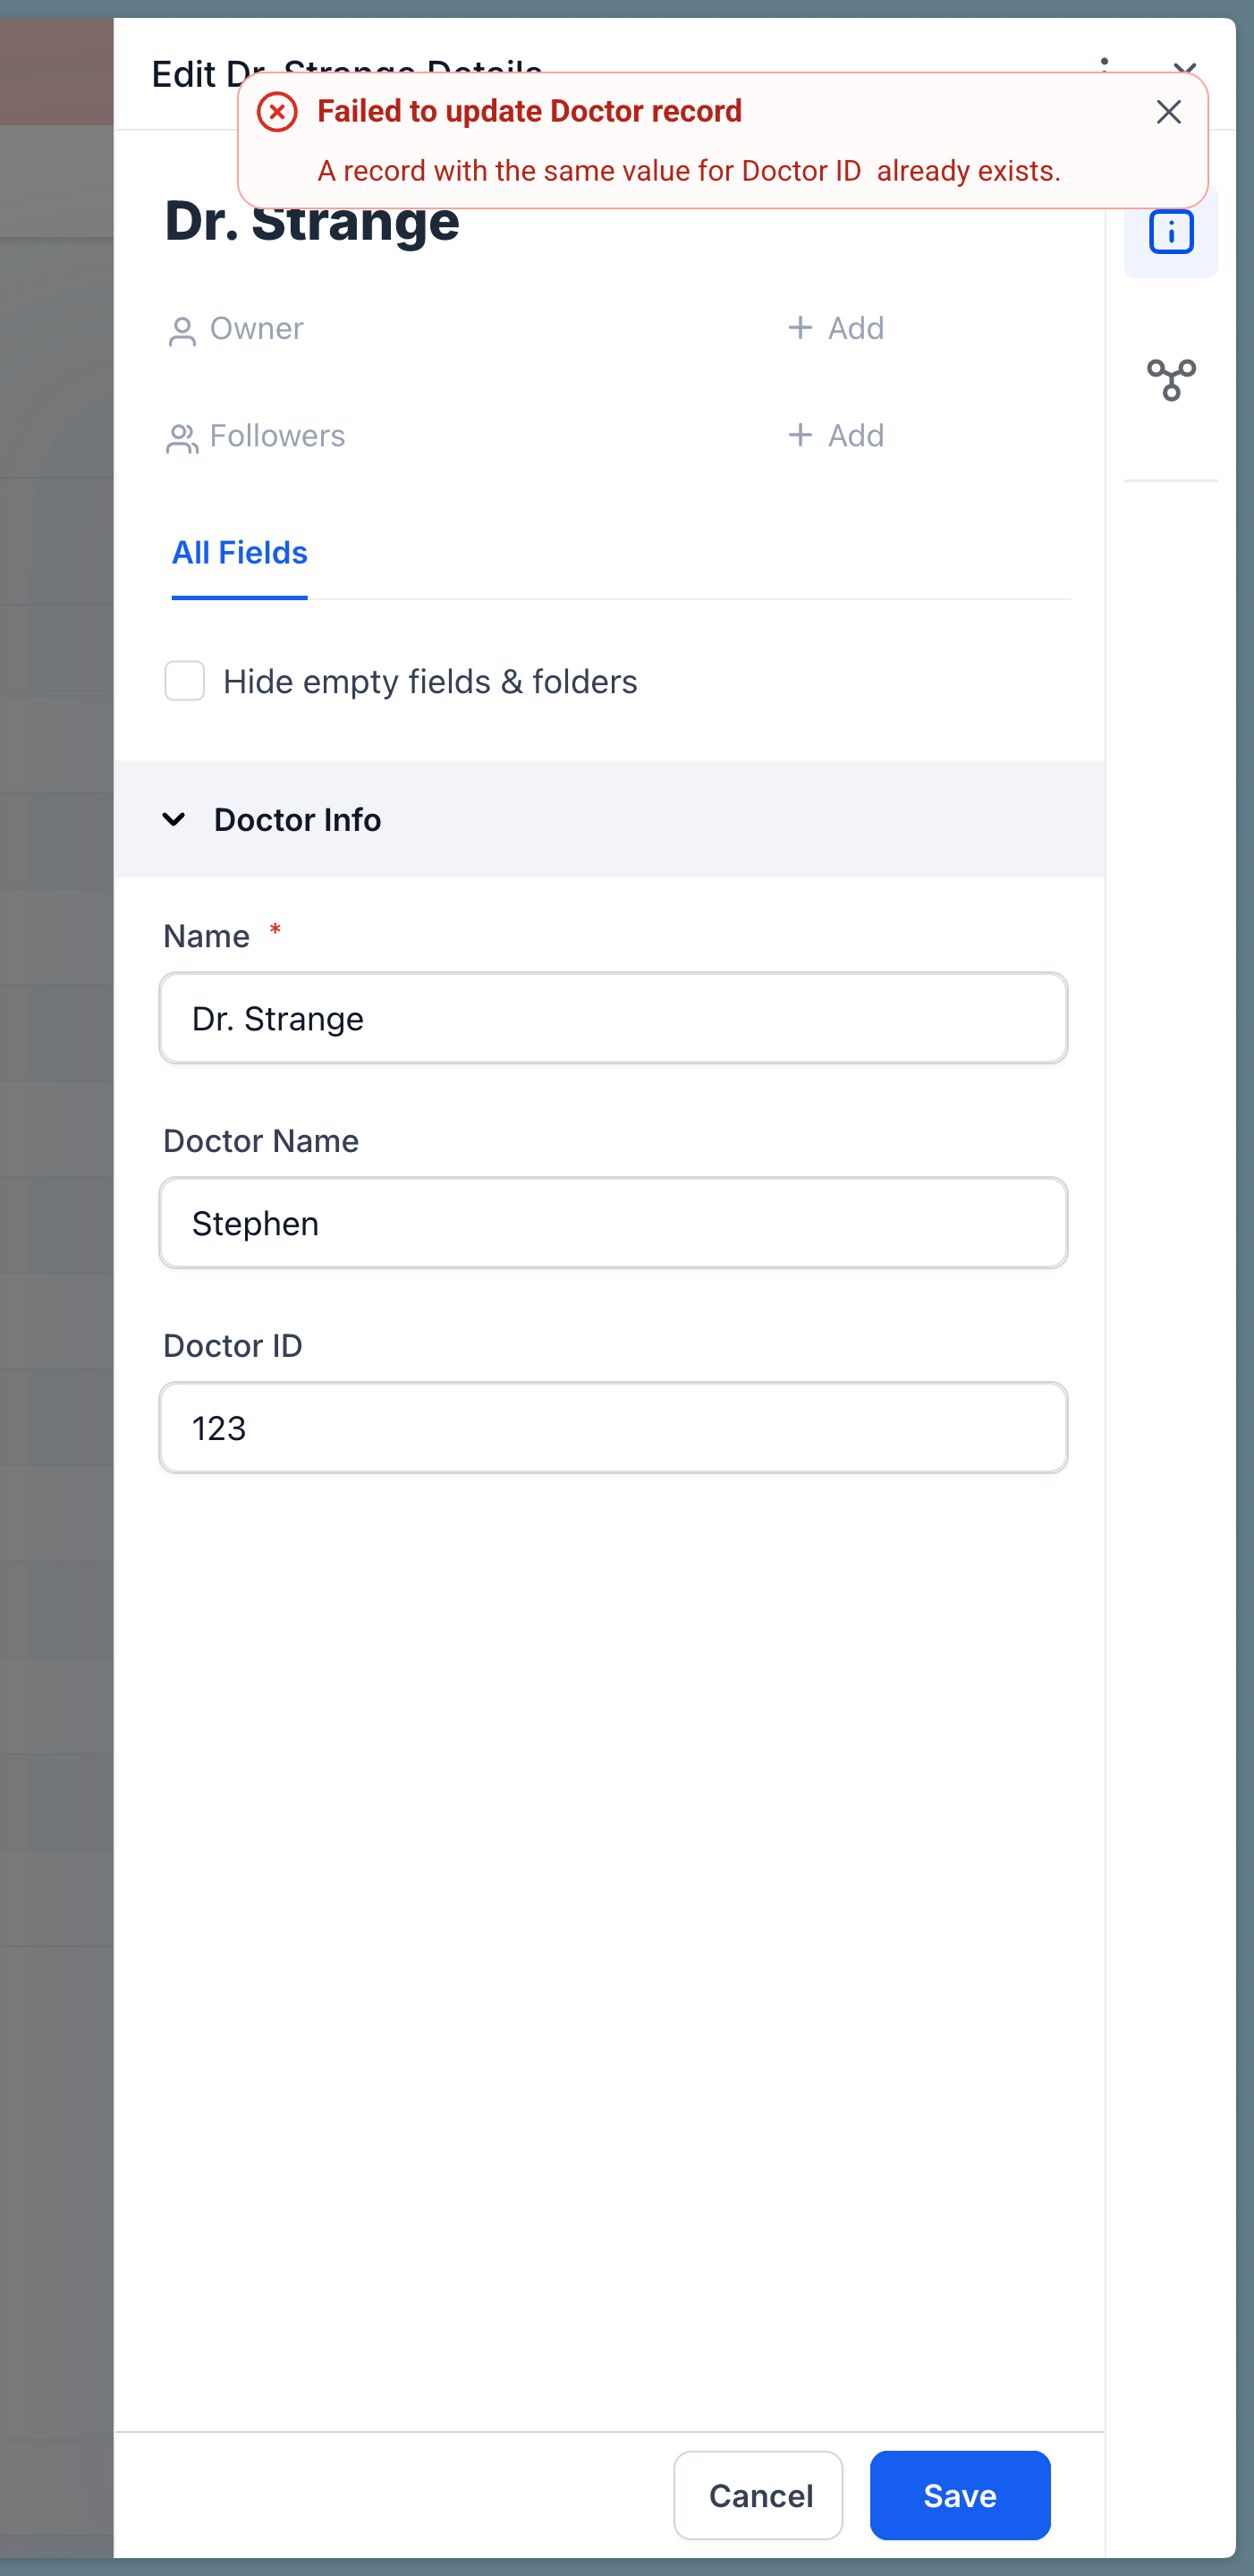Collapse the Doctor Info section
The width and height of the screenshot is (1254, 2576).
[x=175, y=819]
